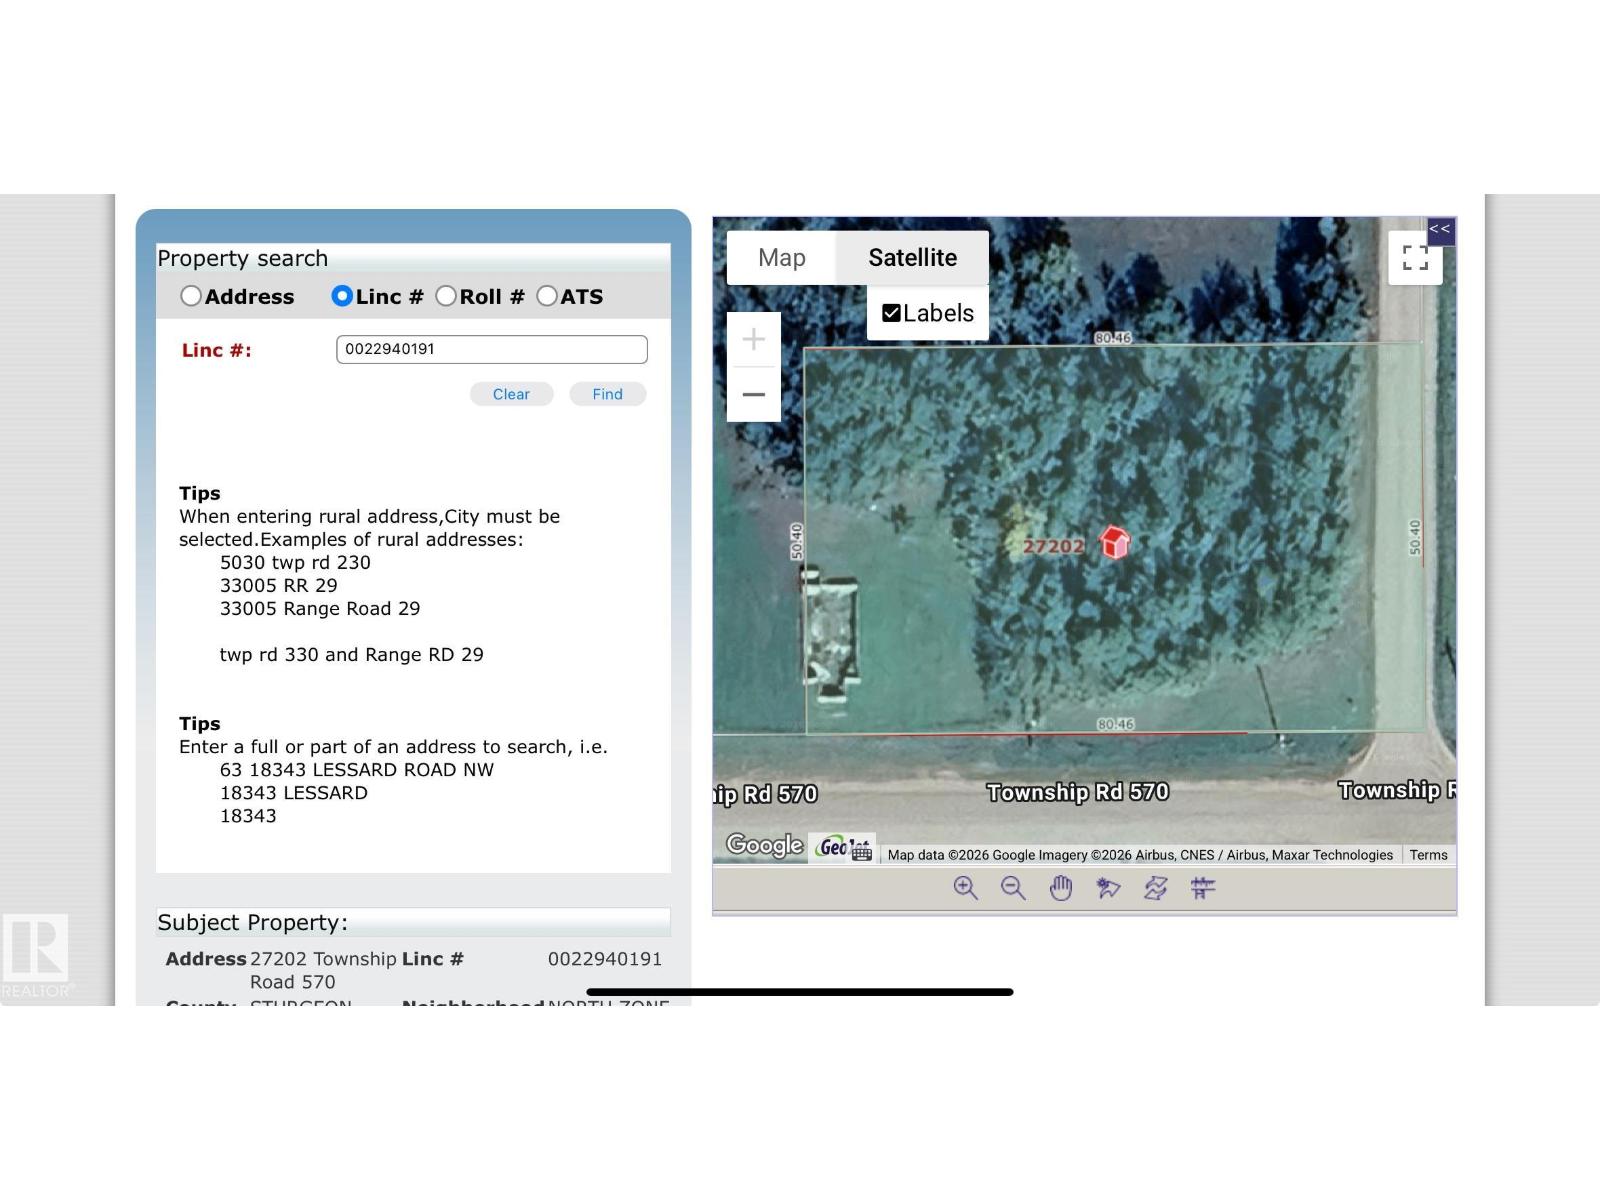Activate the arrow select tool in map toolbar

(1108, 888)
